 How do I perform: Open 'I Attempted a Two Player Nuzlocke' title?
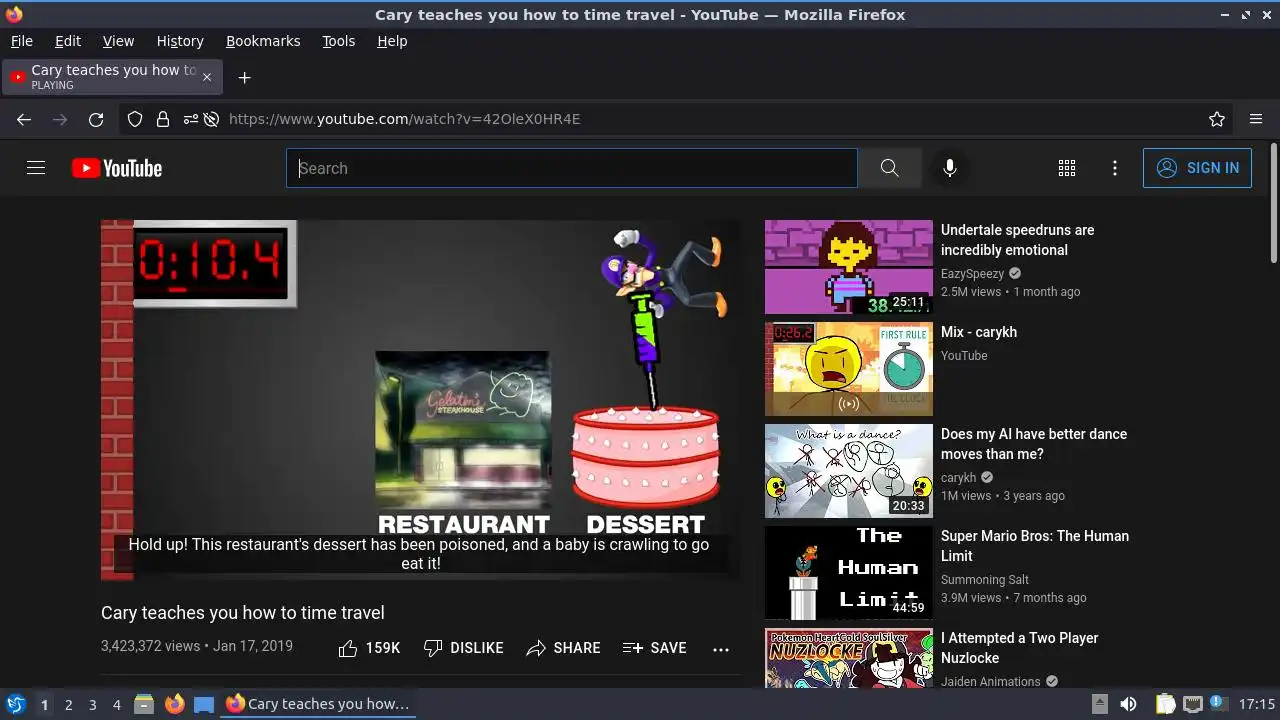[x=1020, y=648]
